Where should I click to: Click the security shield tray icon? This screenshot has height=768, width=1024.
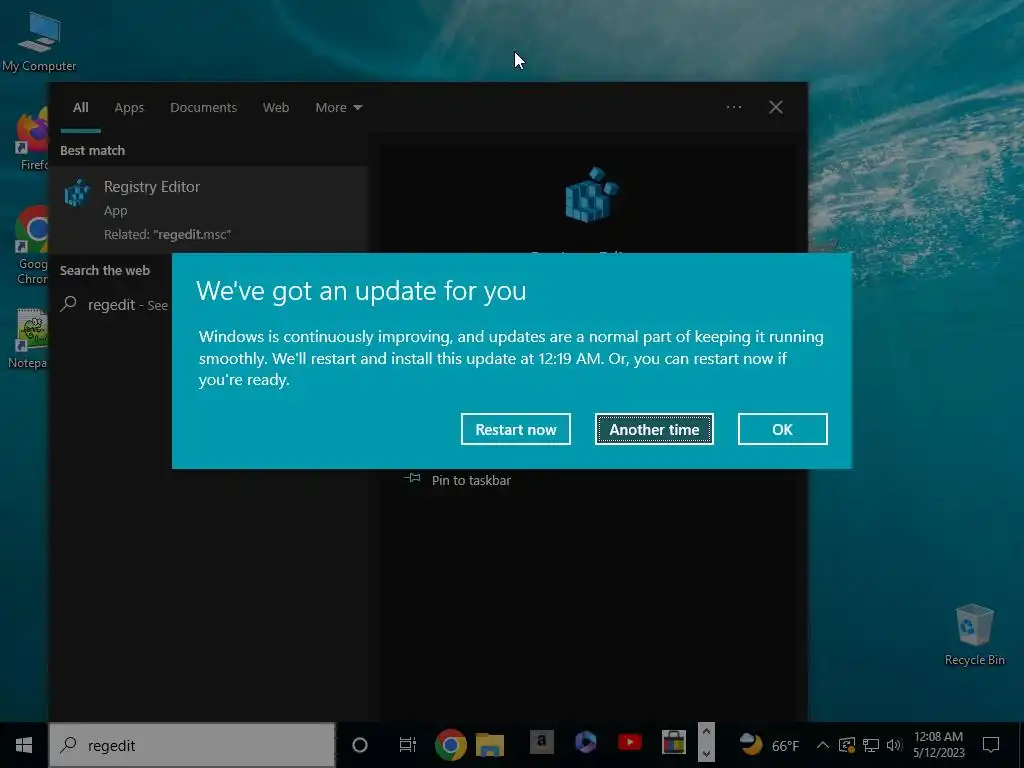847,745
